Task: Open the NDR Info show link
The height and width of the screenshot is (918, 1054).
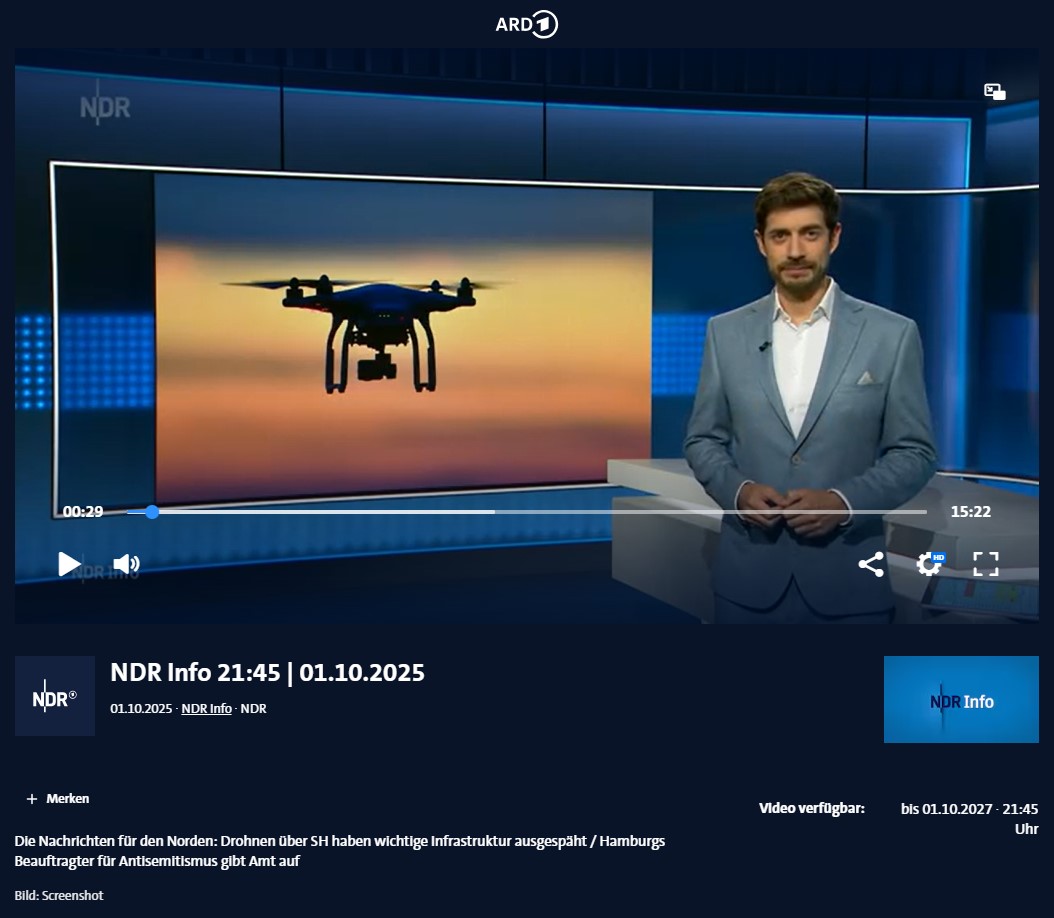Action: [x=206, y=708]
